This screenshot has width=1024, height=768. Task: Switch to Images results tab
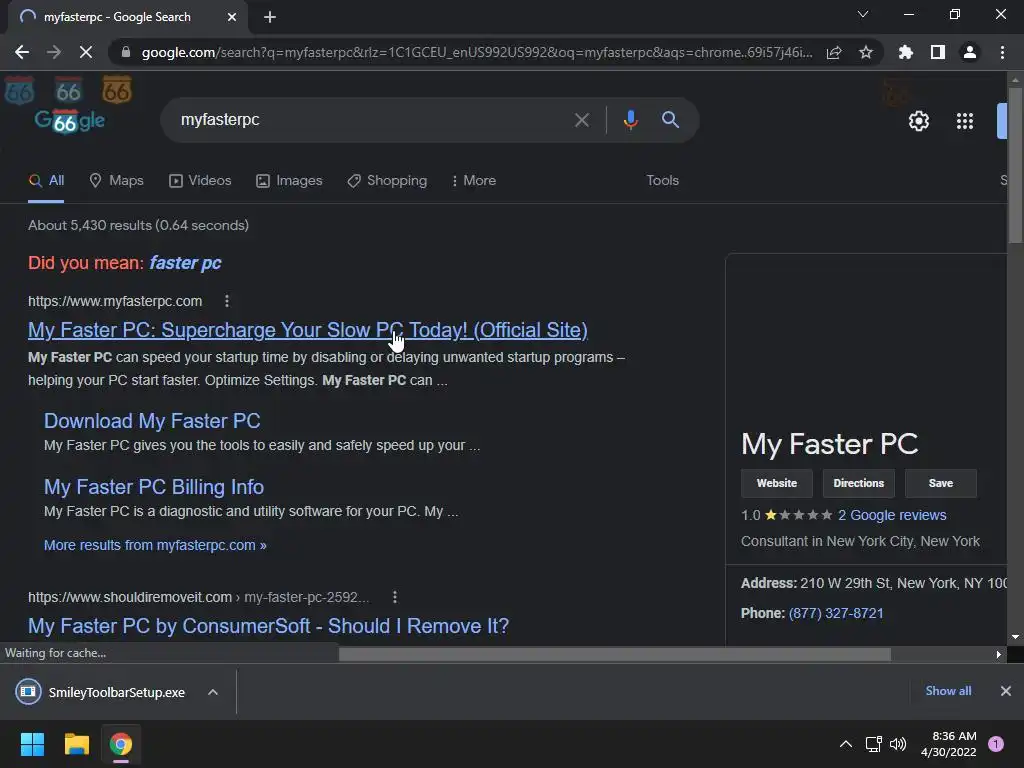pos(289,181)
